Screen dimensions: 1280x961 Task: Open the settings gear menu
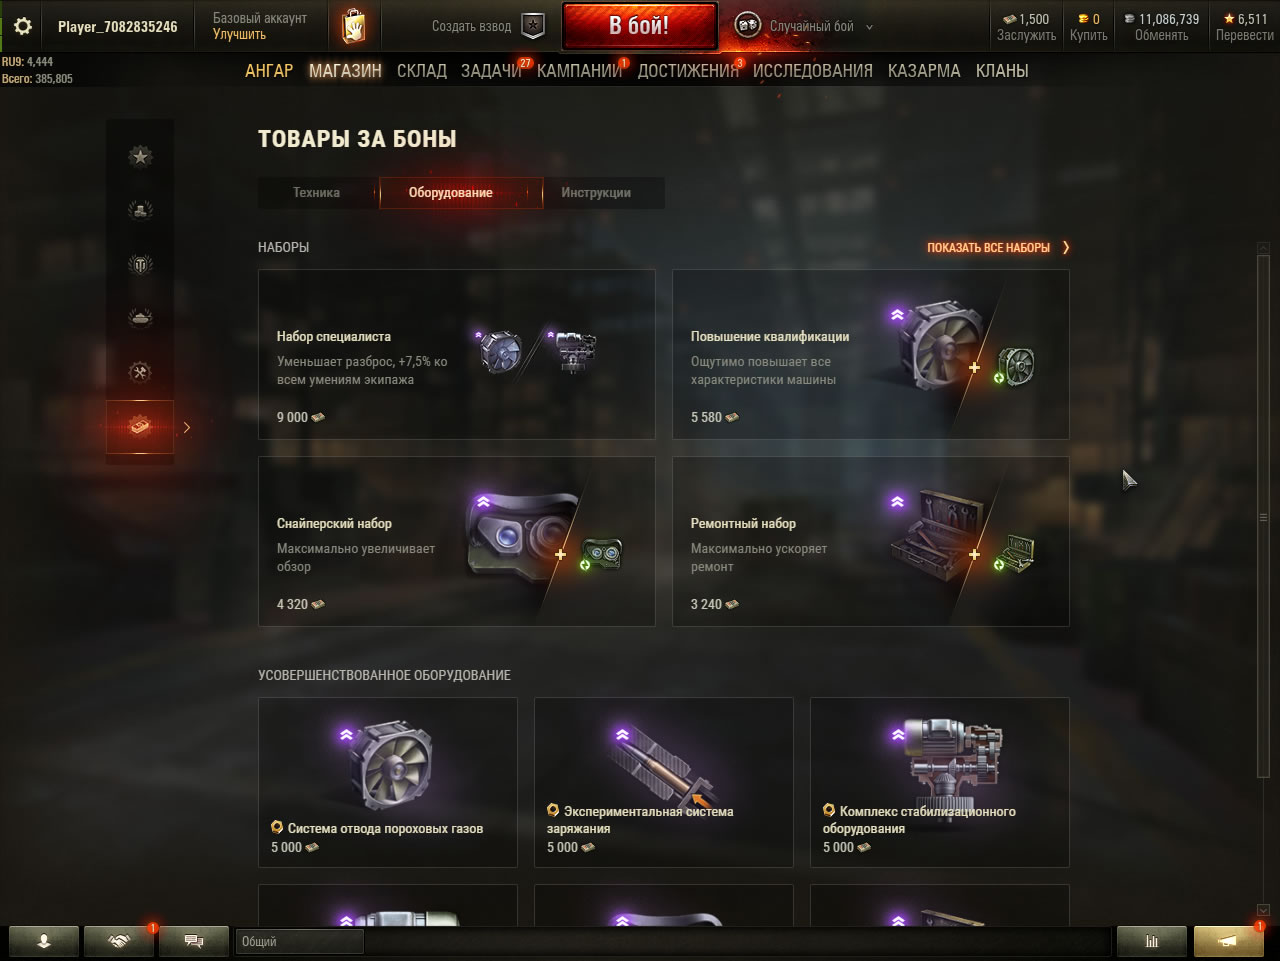[23, 27]
